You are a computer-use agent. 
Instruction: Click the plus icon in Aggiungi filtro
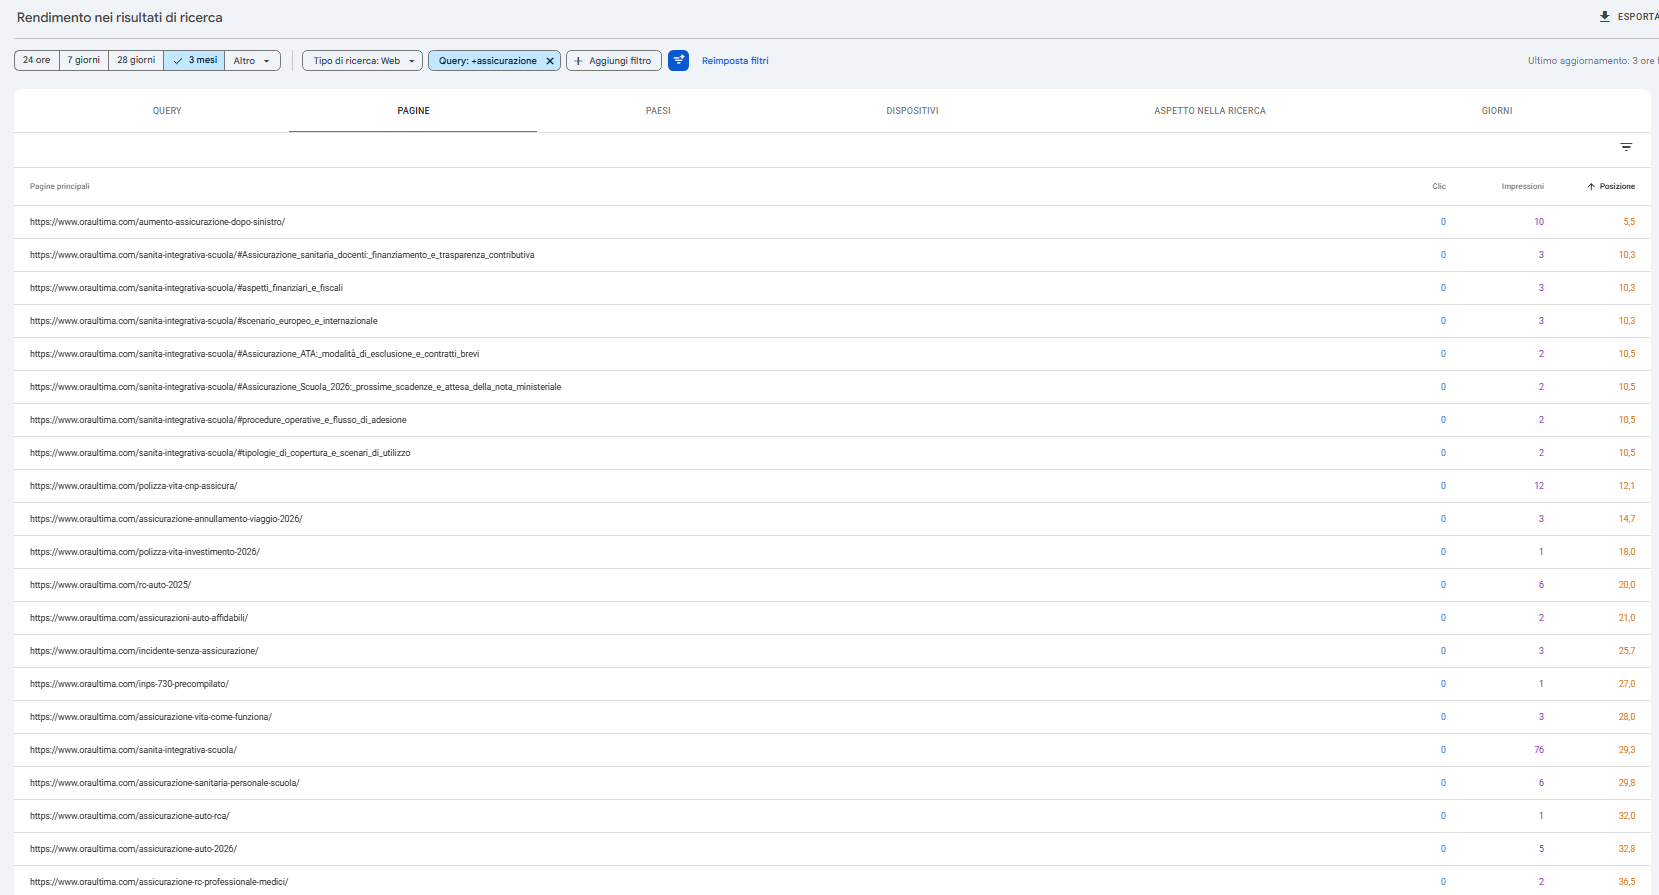[578, 61]
